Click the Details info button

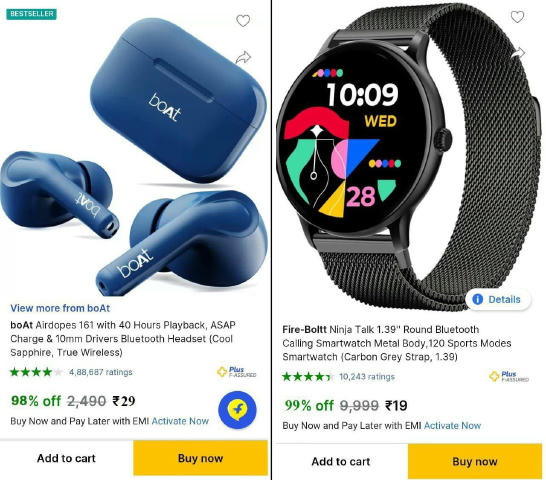click(498, 299)
